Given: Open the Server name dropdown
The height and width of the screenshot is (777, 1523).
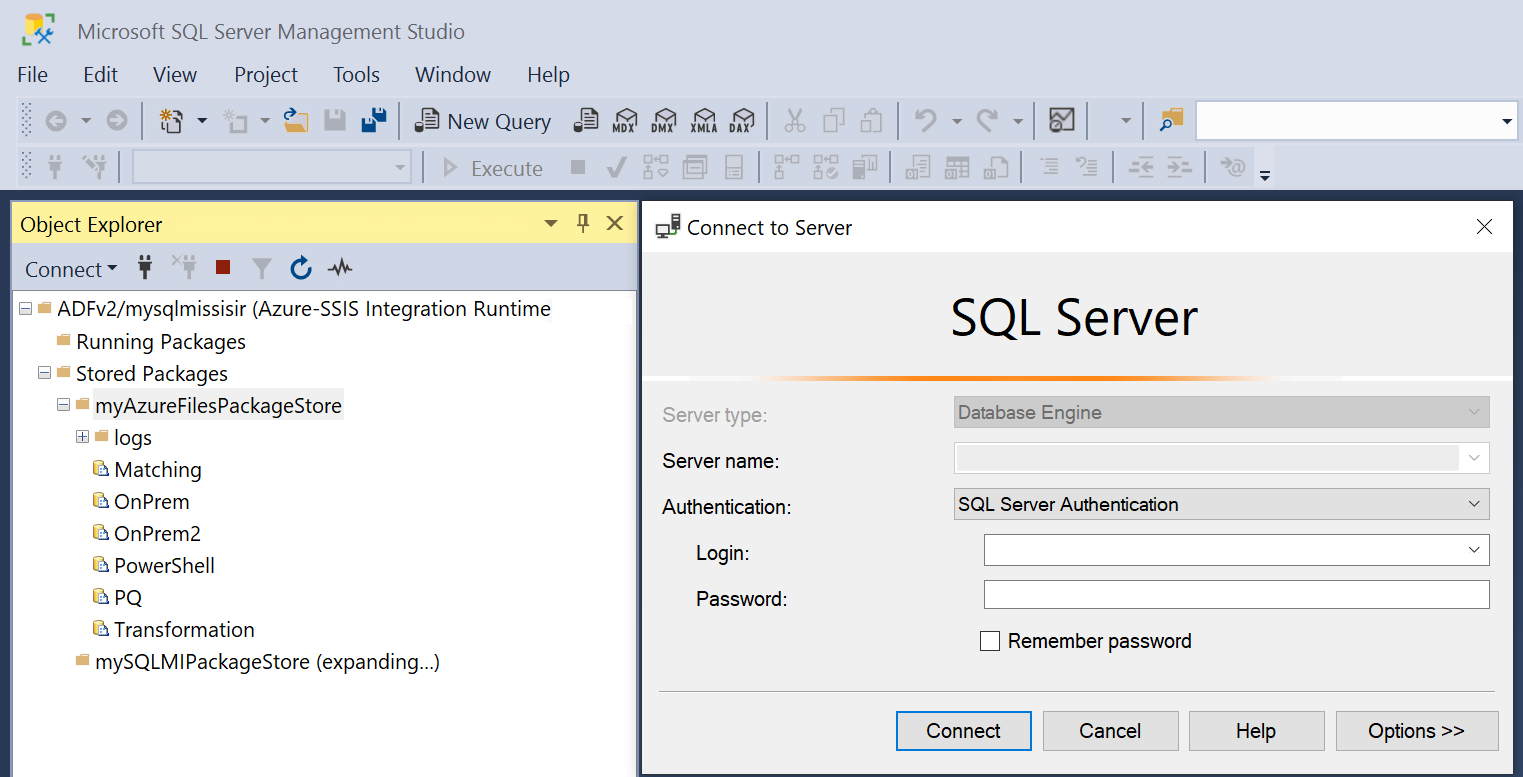Looking at the screenshot, I should point(1474,458).
